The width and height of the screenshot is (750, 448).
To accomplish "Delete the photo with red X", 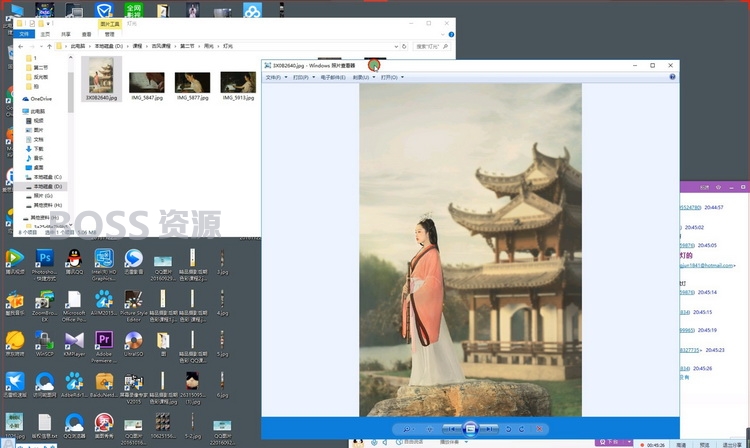I will (x=539, y=429).
